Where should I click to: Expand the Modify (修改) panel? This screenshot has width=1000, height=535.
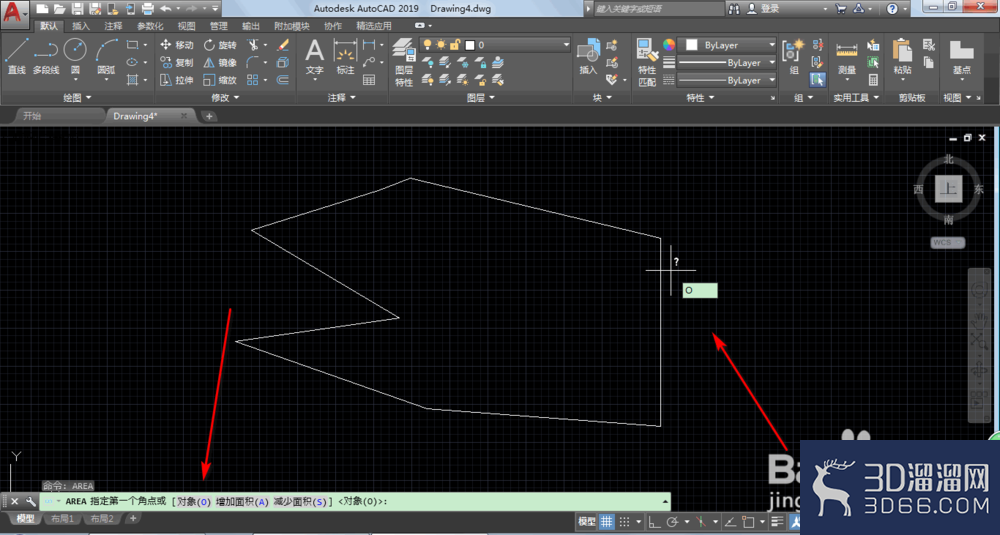click(x=225, y=98)
